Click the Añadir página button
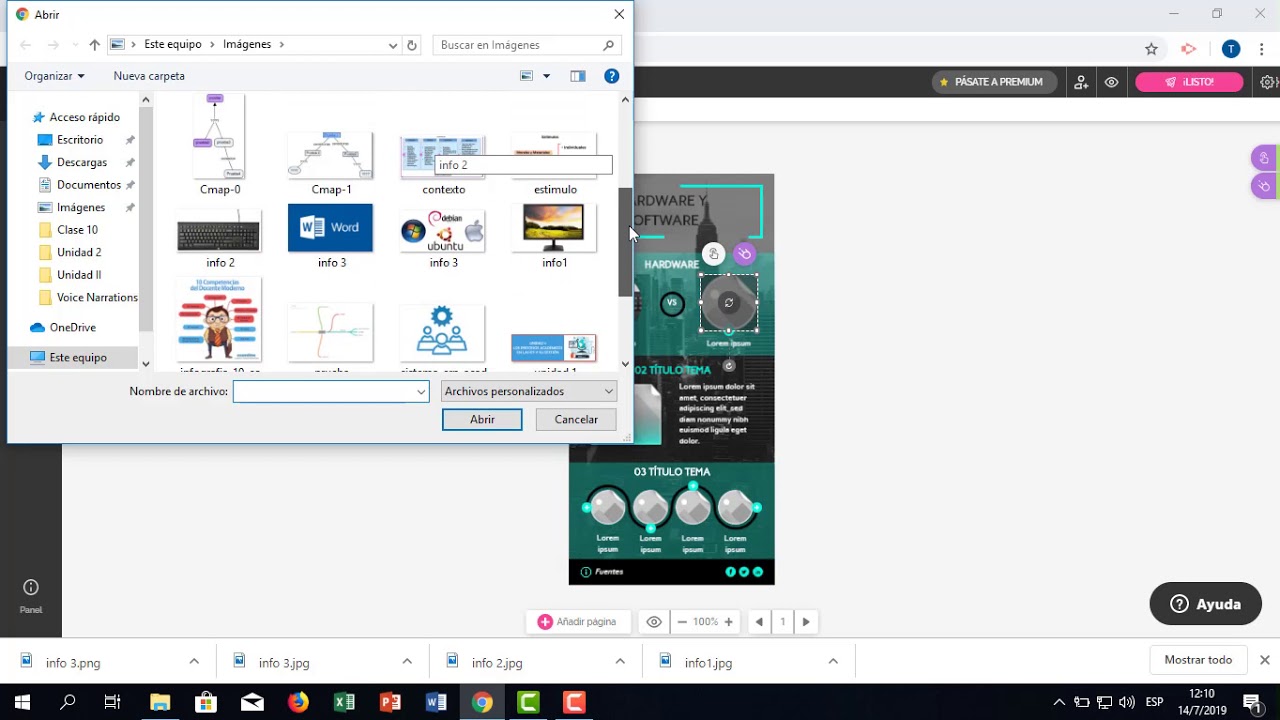The height and width of the screenshot is (720, 1280). click(577, 622)
